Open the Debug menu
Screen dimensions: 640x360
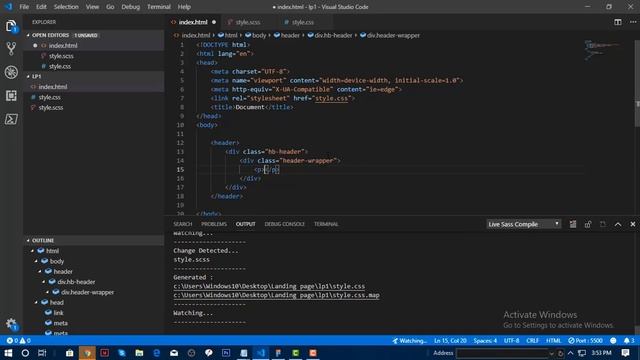[x=131, y=7]
